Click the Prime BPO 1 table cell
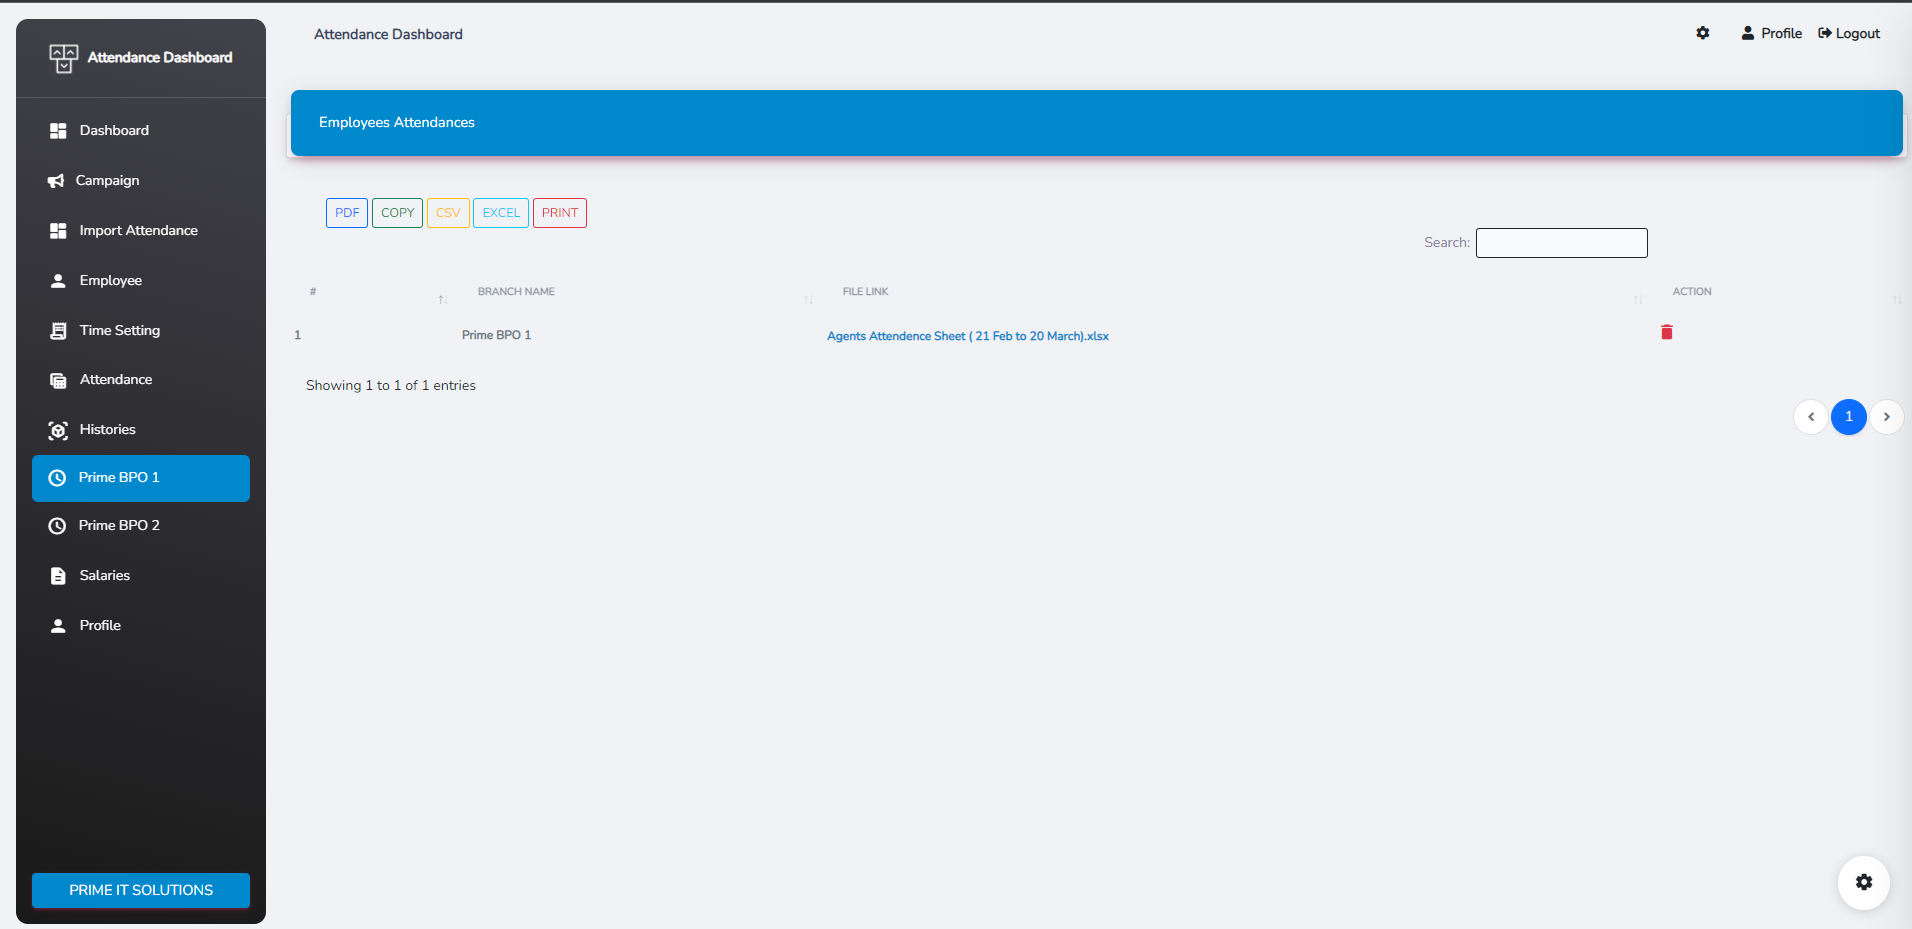This screenshot has width=1912, height=929. (497, 335)
